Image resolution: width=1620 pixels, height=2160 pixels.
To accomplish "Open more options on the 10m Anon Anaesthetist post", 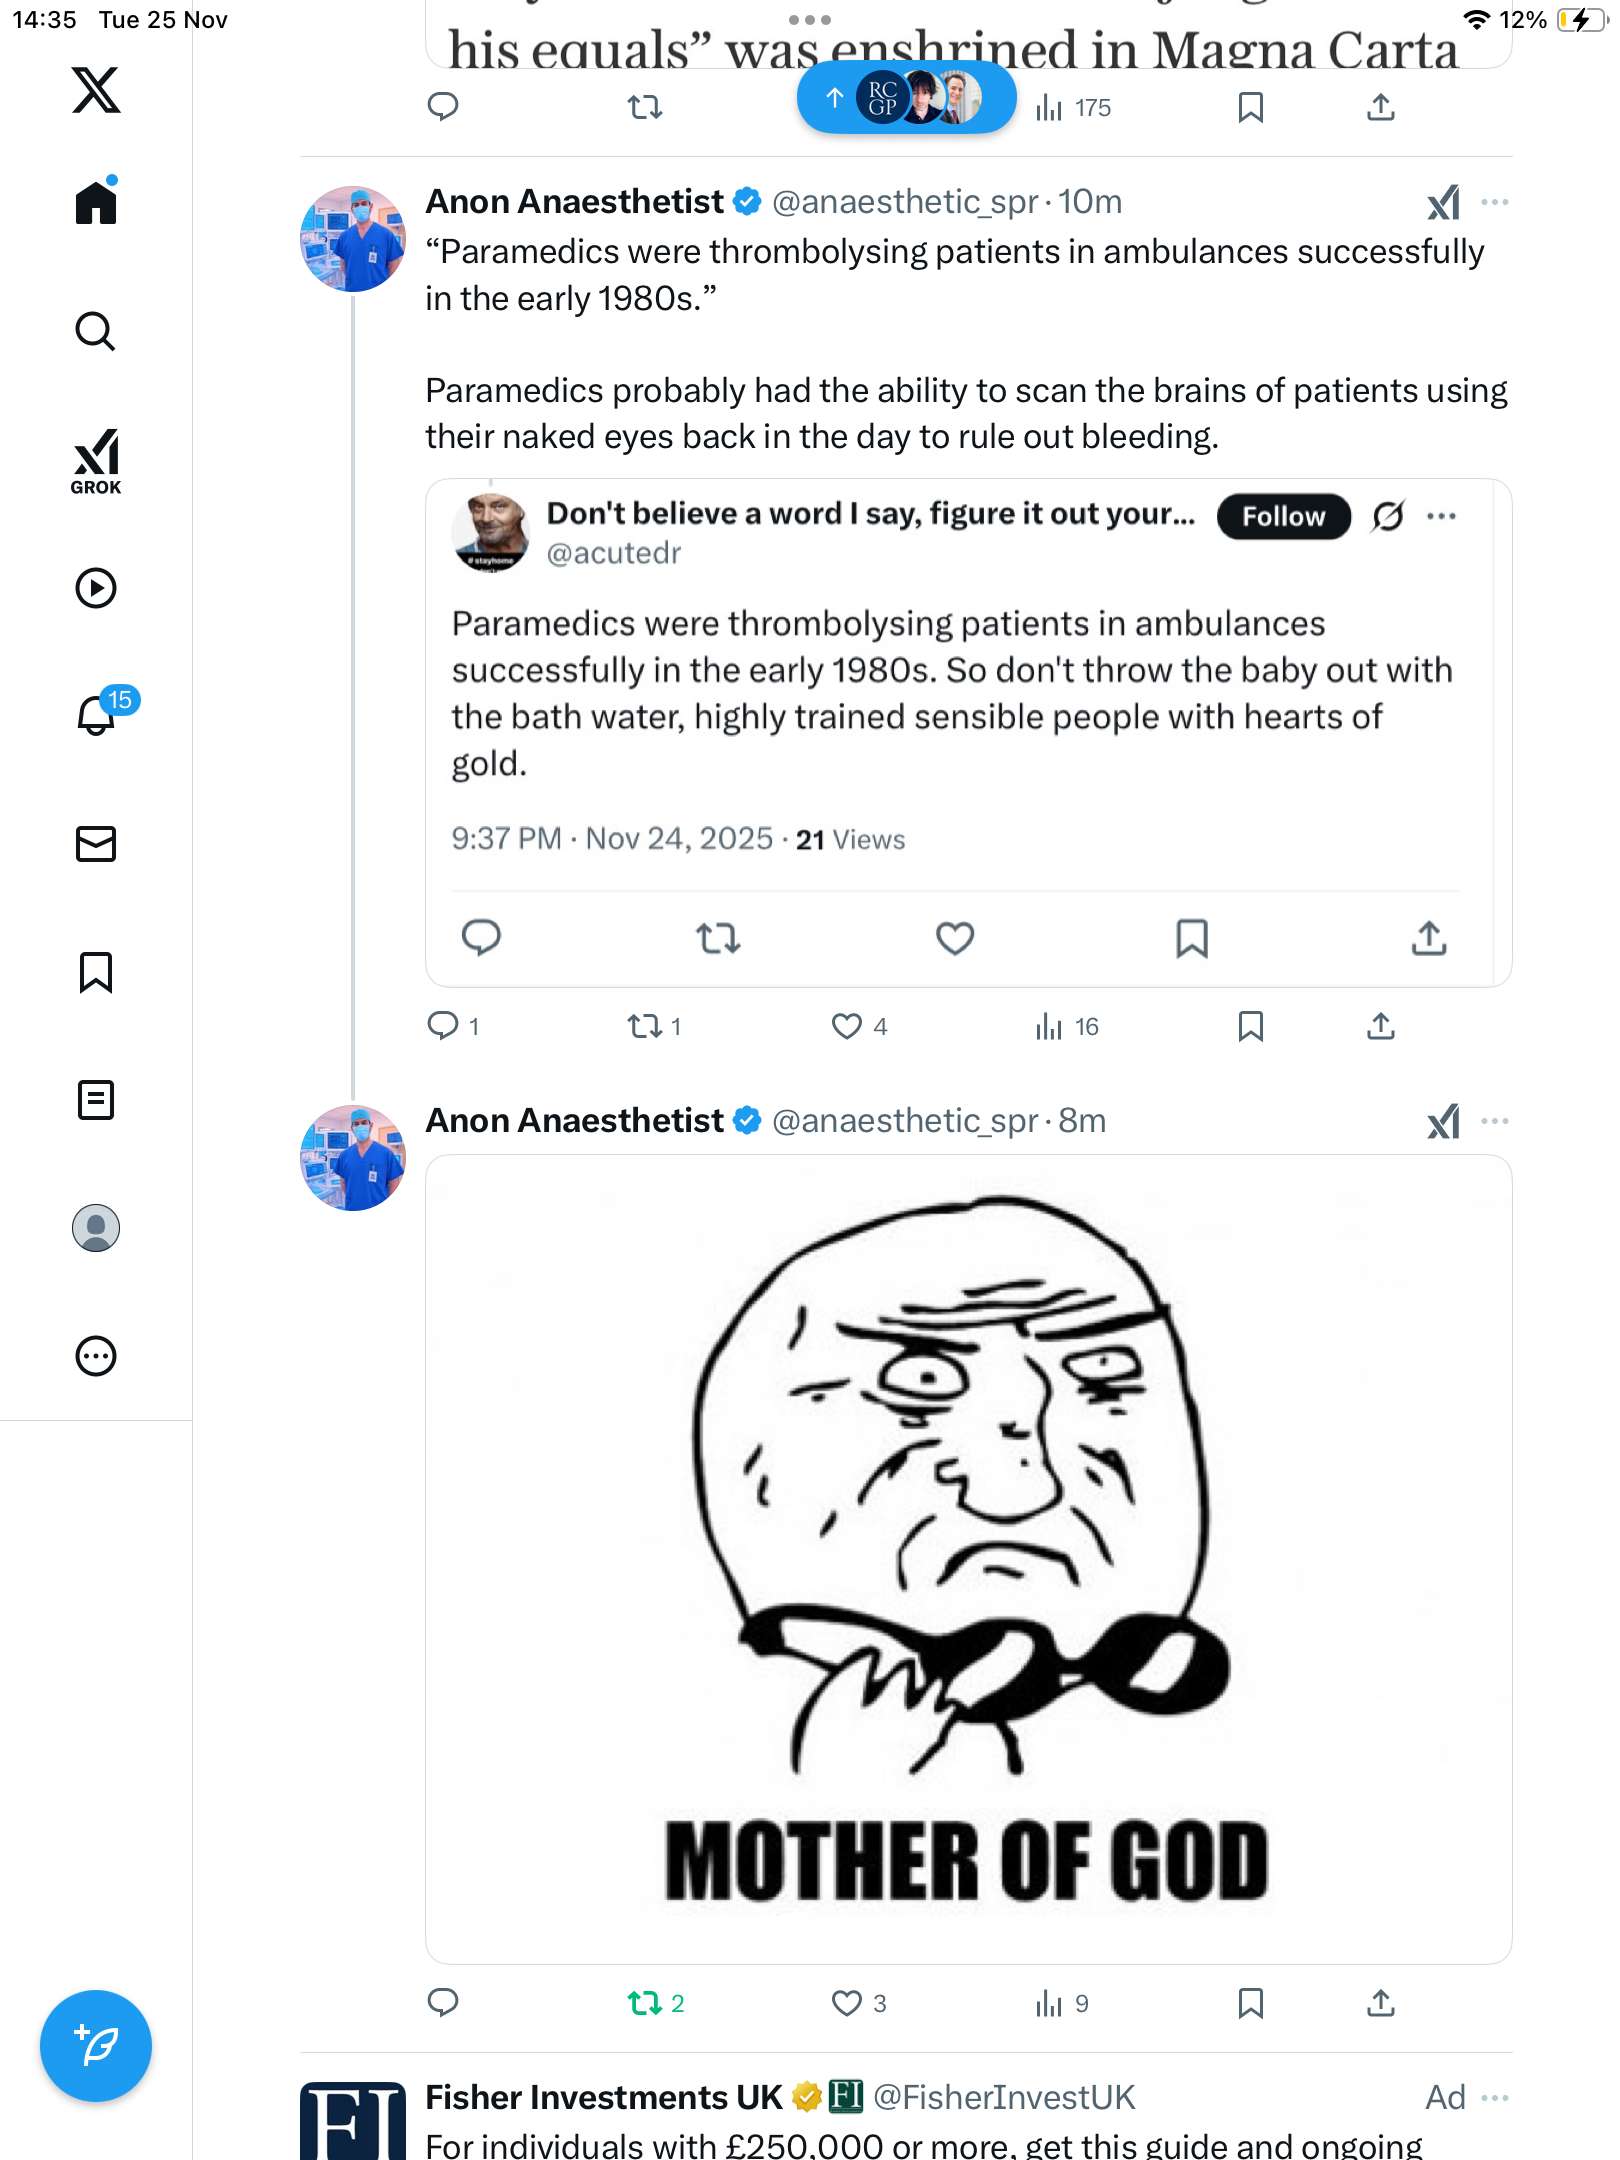I will [x=1494, y=202].
